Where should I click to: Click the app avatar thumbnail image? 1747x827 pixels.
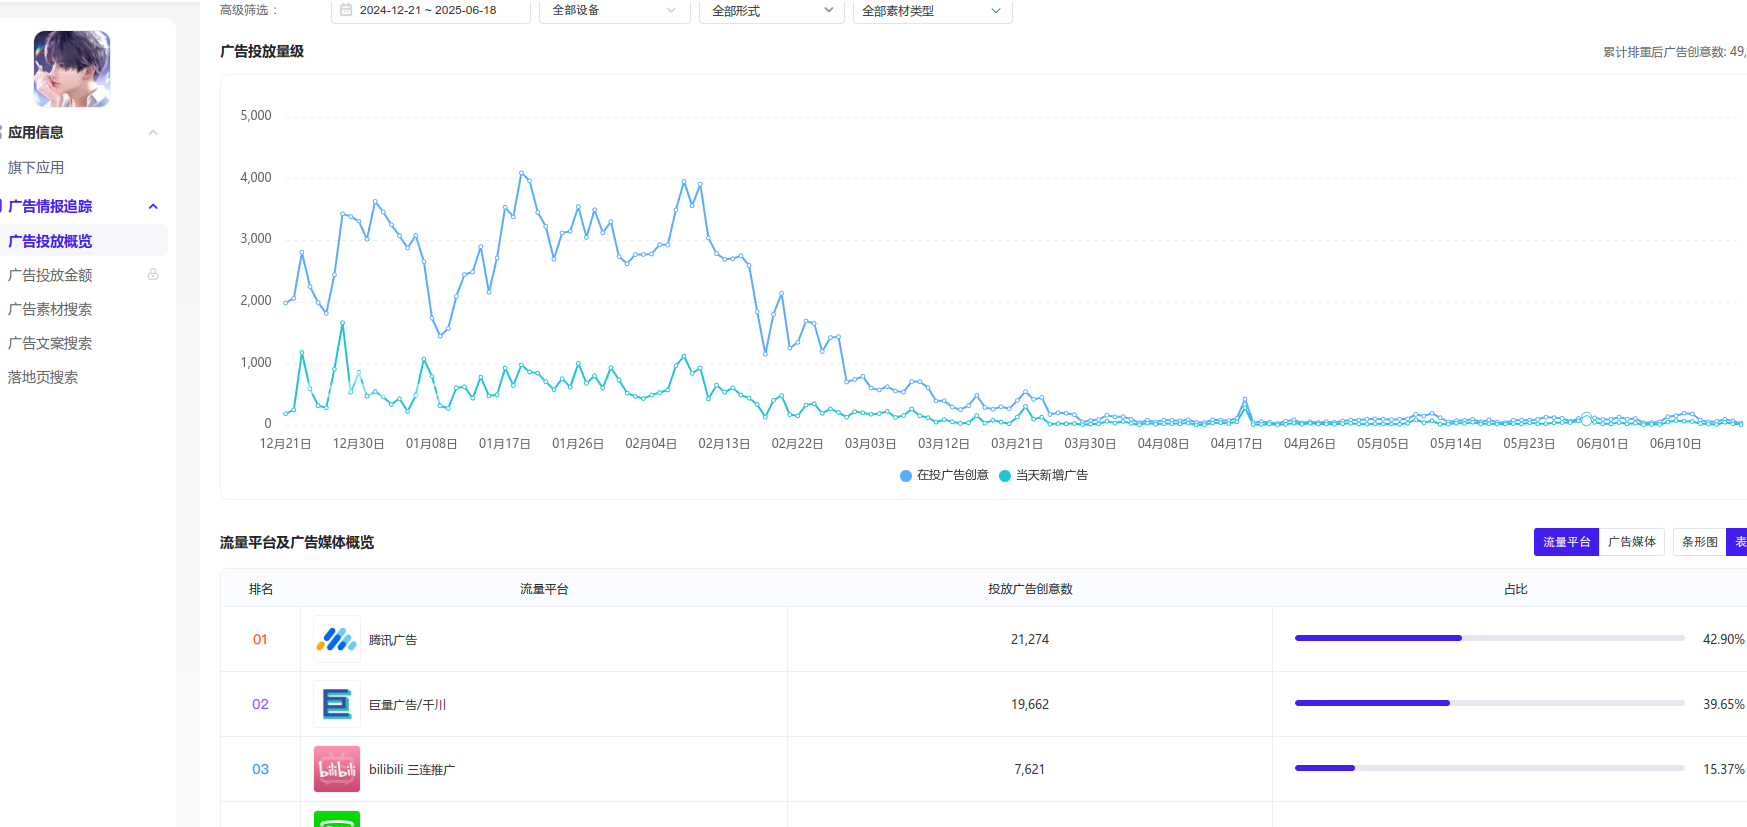[x=72, y=69]
